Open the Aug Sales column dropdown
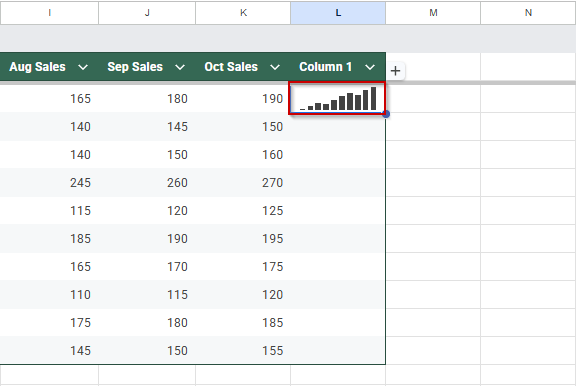 click(83, 67)
